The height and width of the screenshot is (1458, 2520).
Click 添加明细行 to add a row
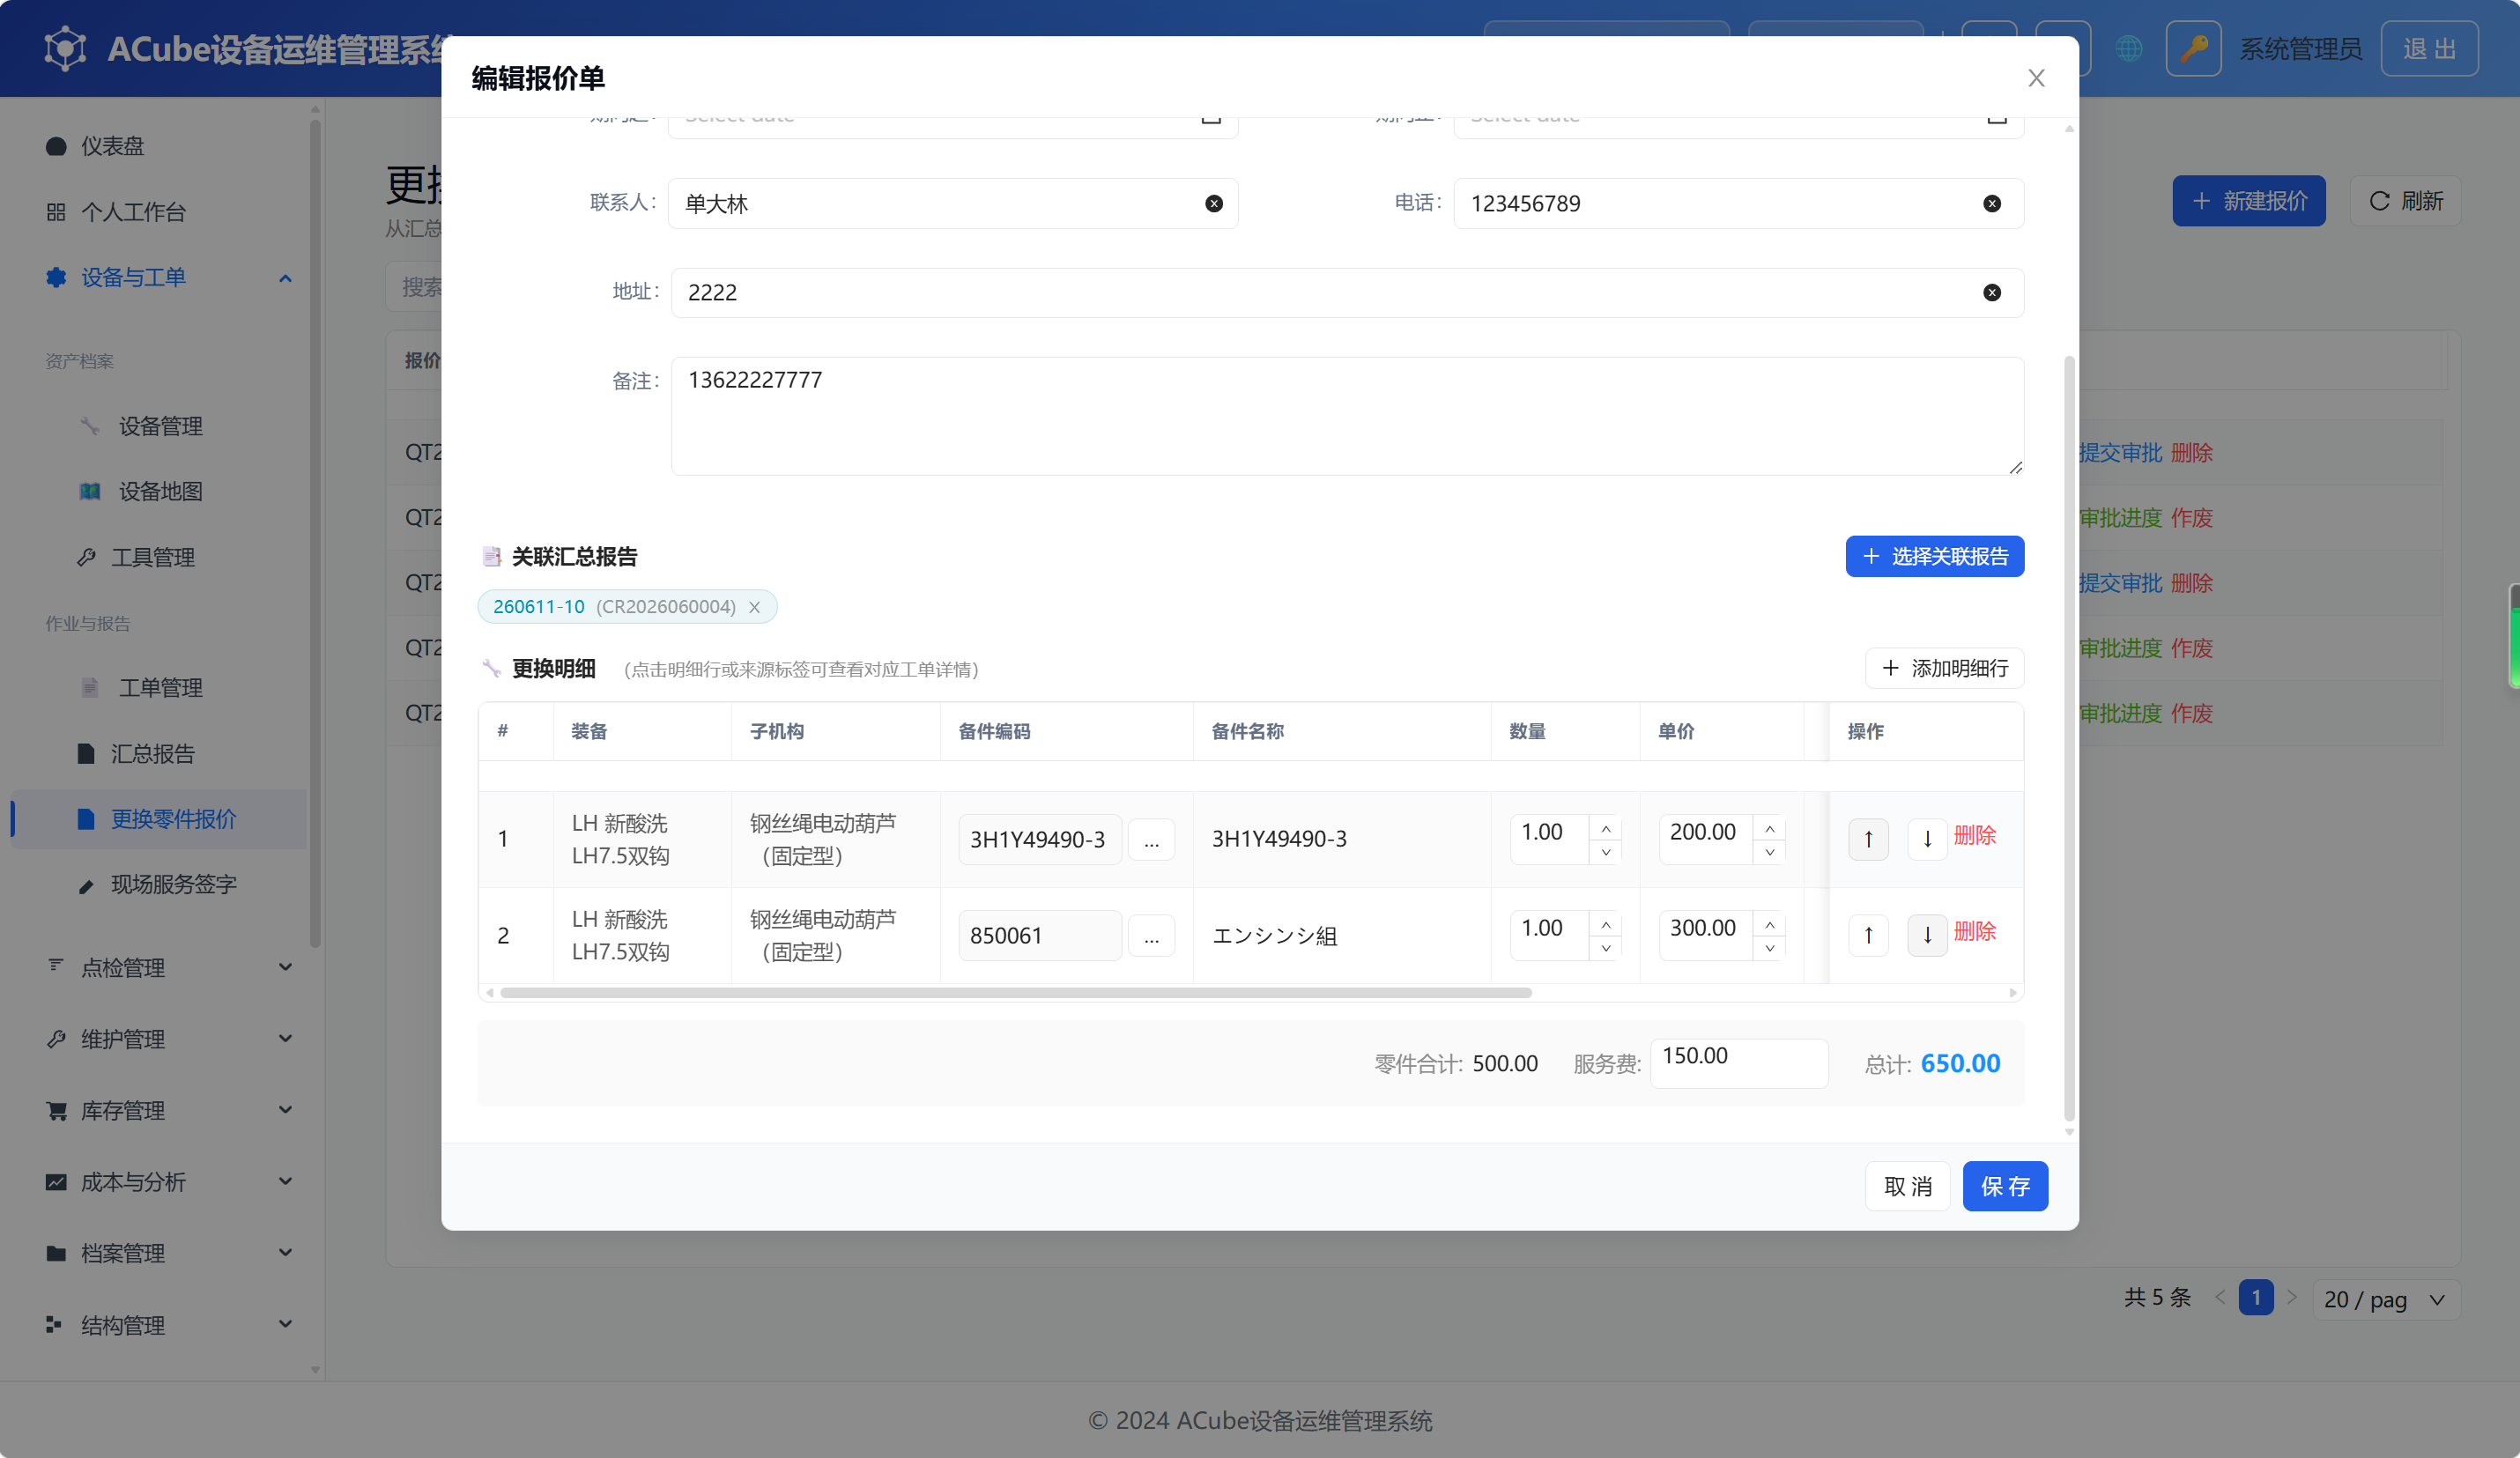click(1944, 668)
